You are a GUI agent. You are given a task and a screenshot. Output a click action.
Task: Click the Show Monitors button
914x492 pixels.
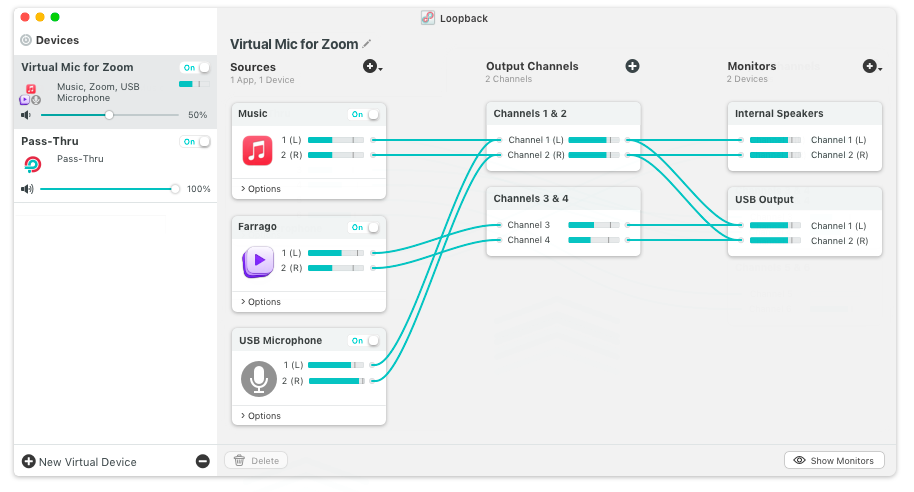click(x=834, y=461)
